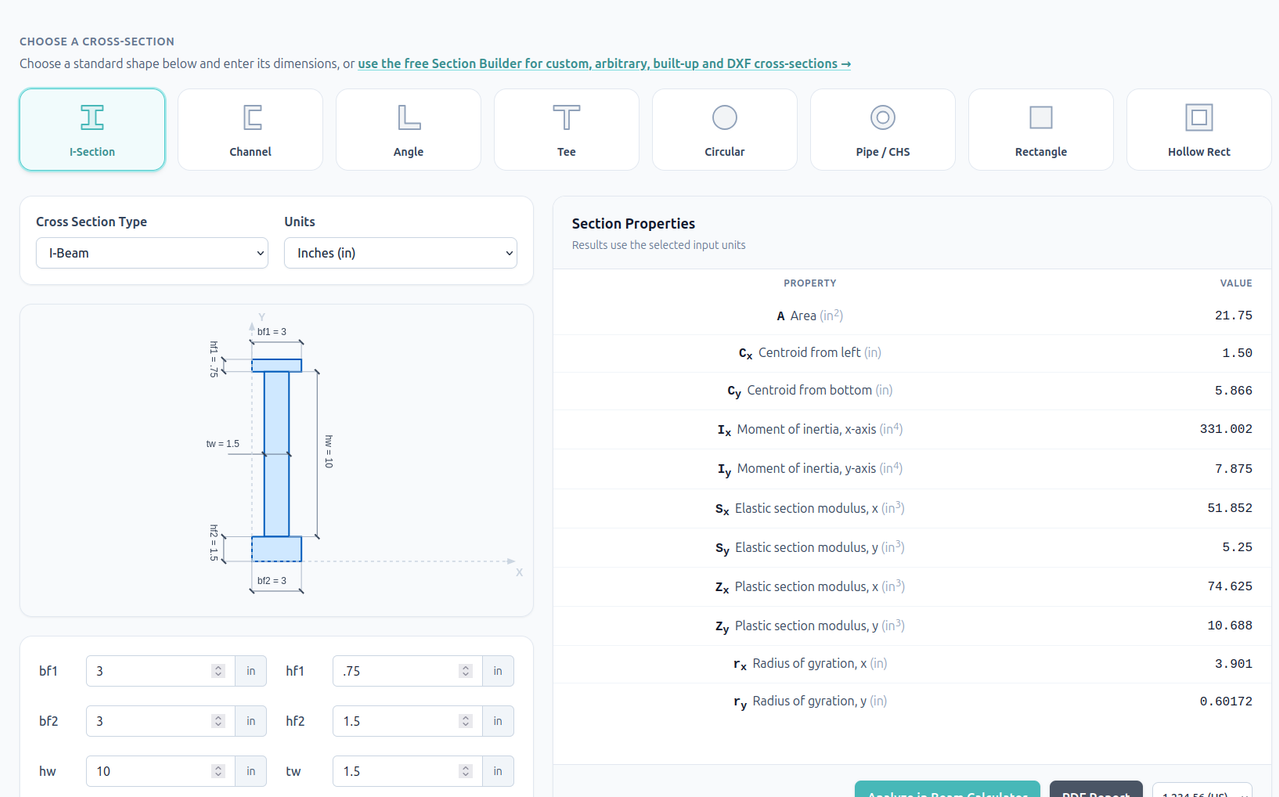Open the Cross Section Type dropdown
Viewport: 1279px width, 797px height.
coord(152,253)
